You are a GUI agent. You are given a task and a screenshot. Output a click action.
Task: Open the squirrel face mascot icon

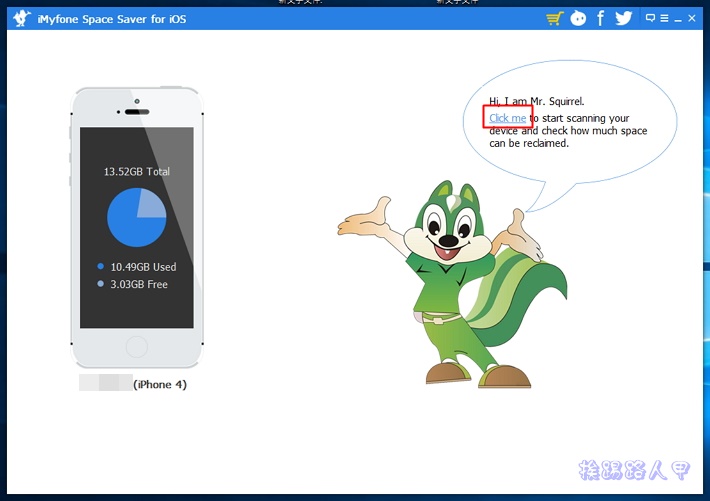(578, 18)
